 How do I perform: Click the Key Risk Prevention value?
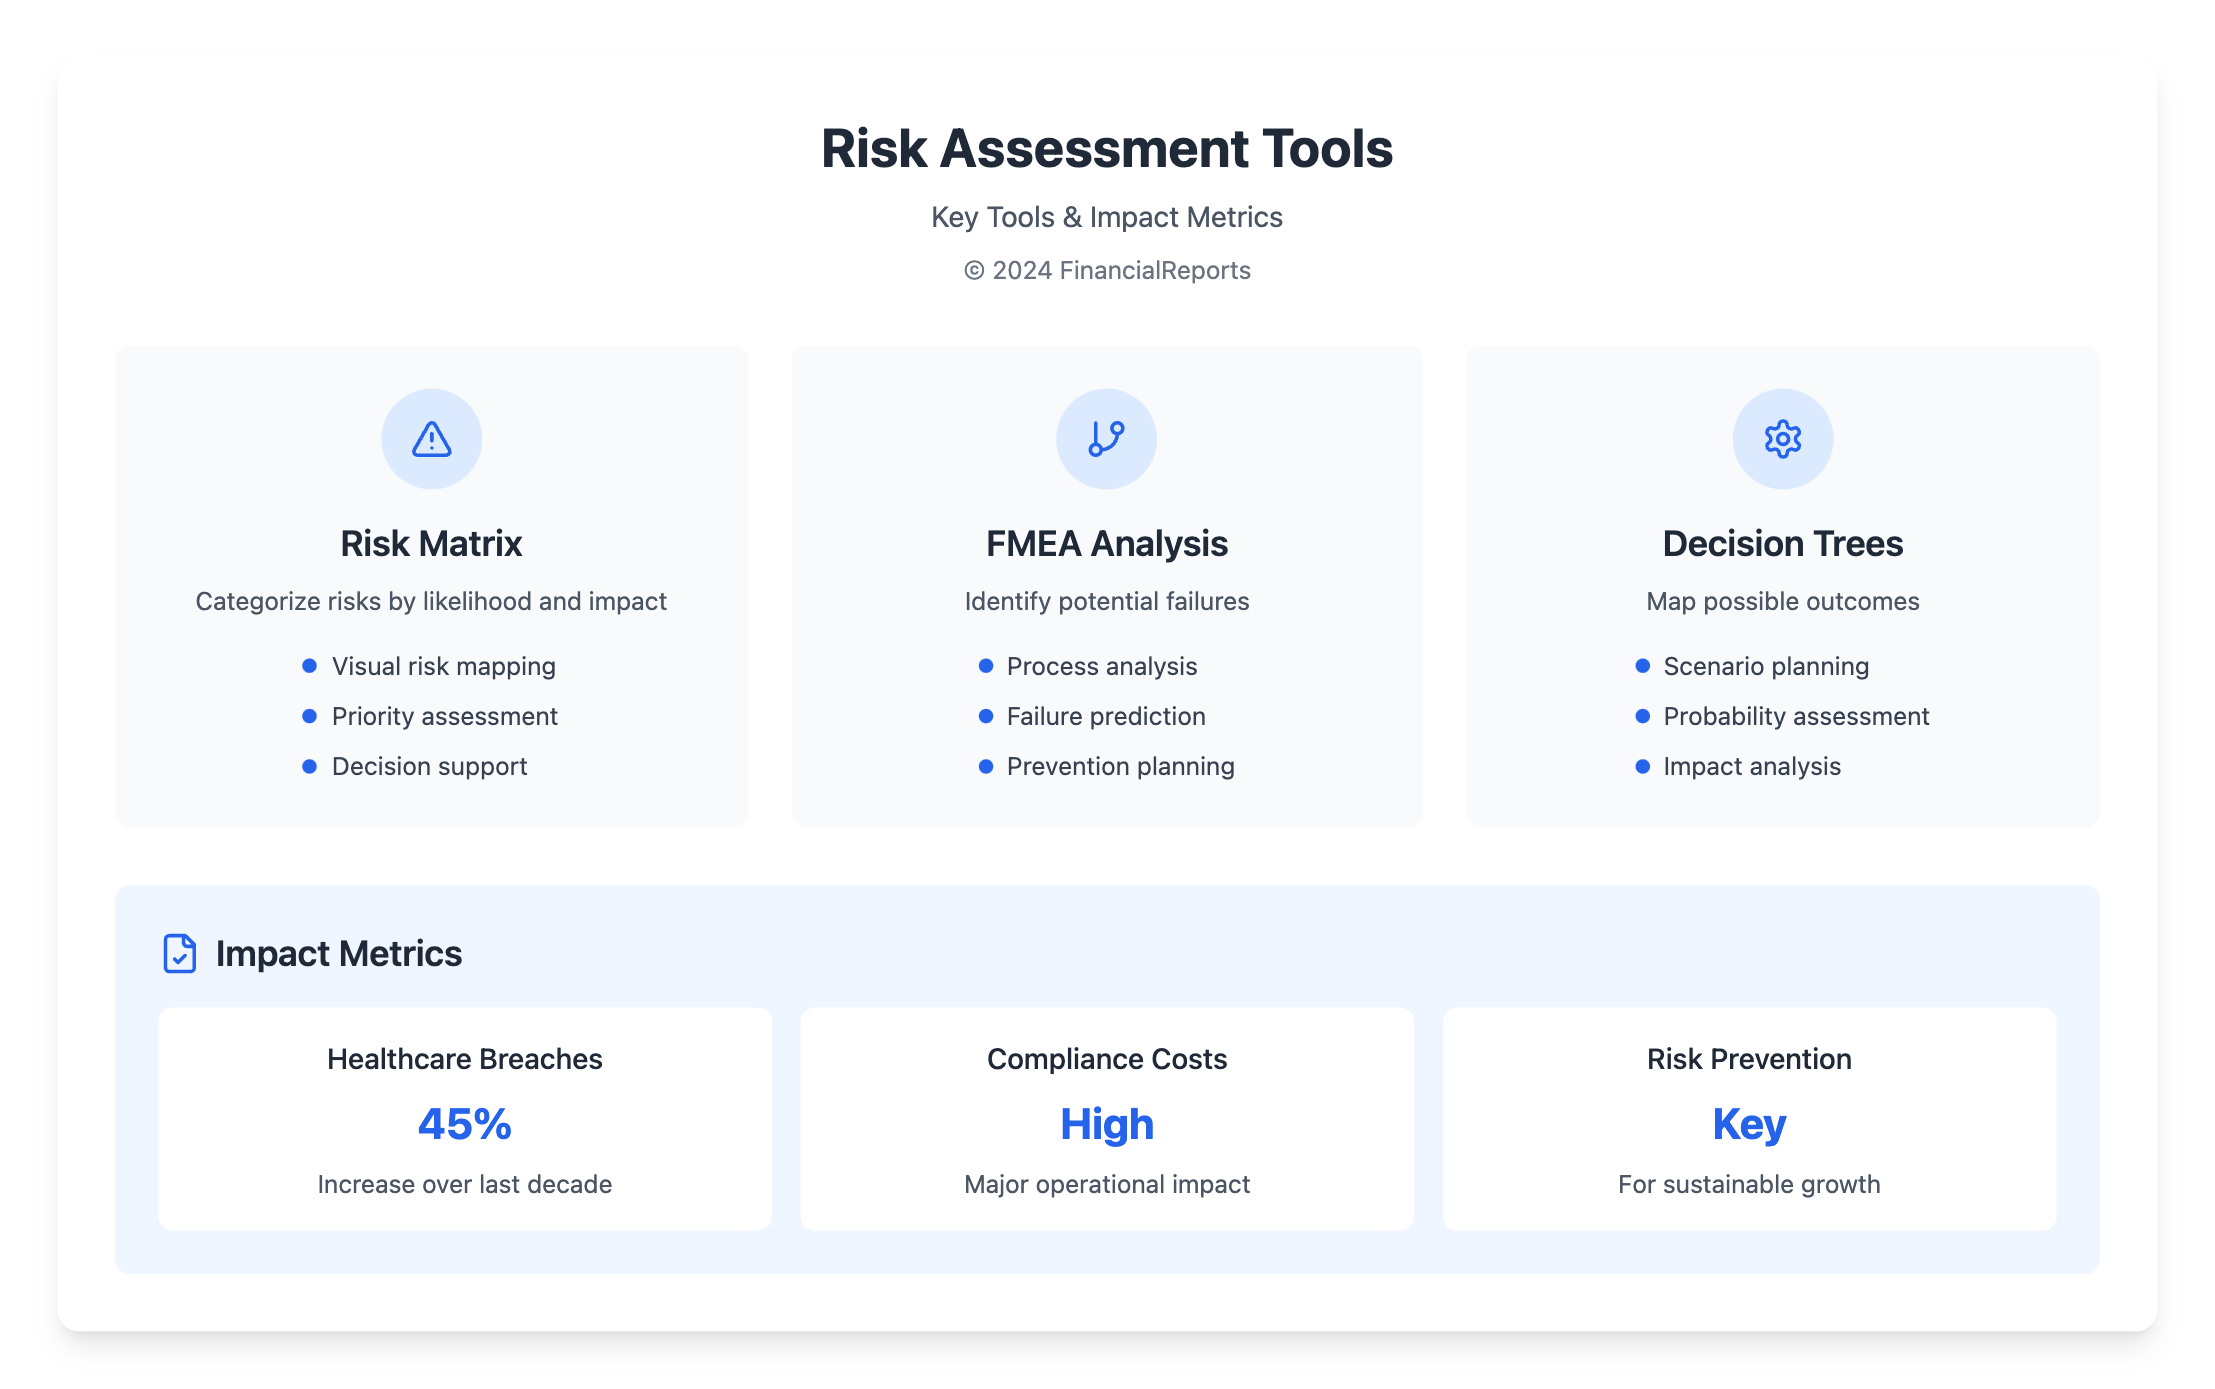pyautogui.click(x=1748, y=1124)
